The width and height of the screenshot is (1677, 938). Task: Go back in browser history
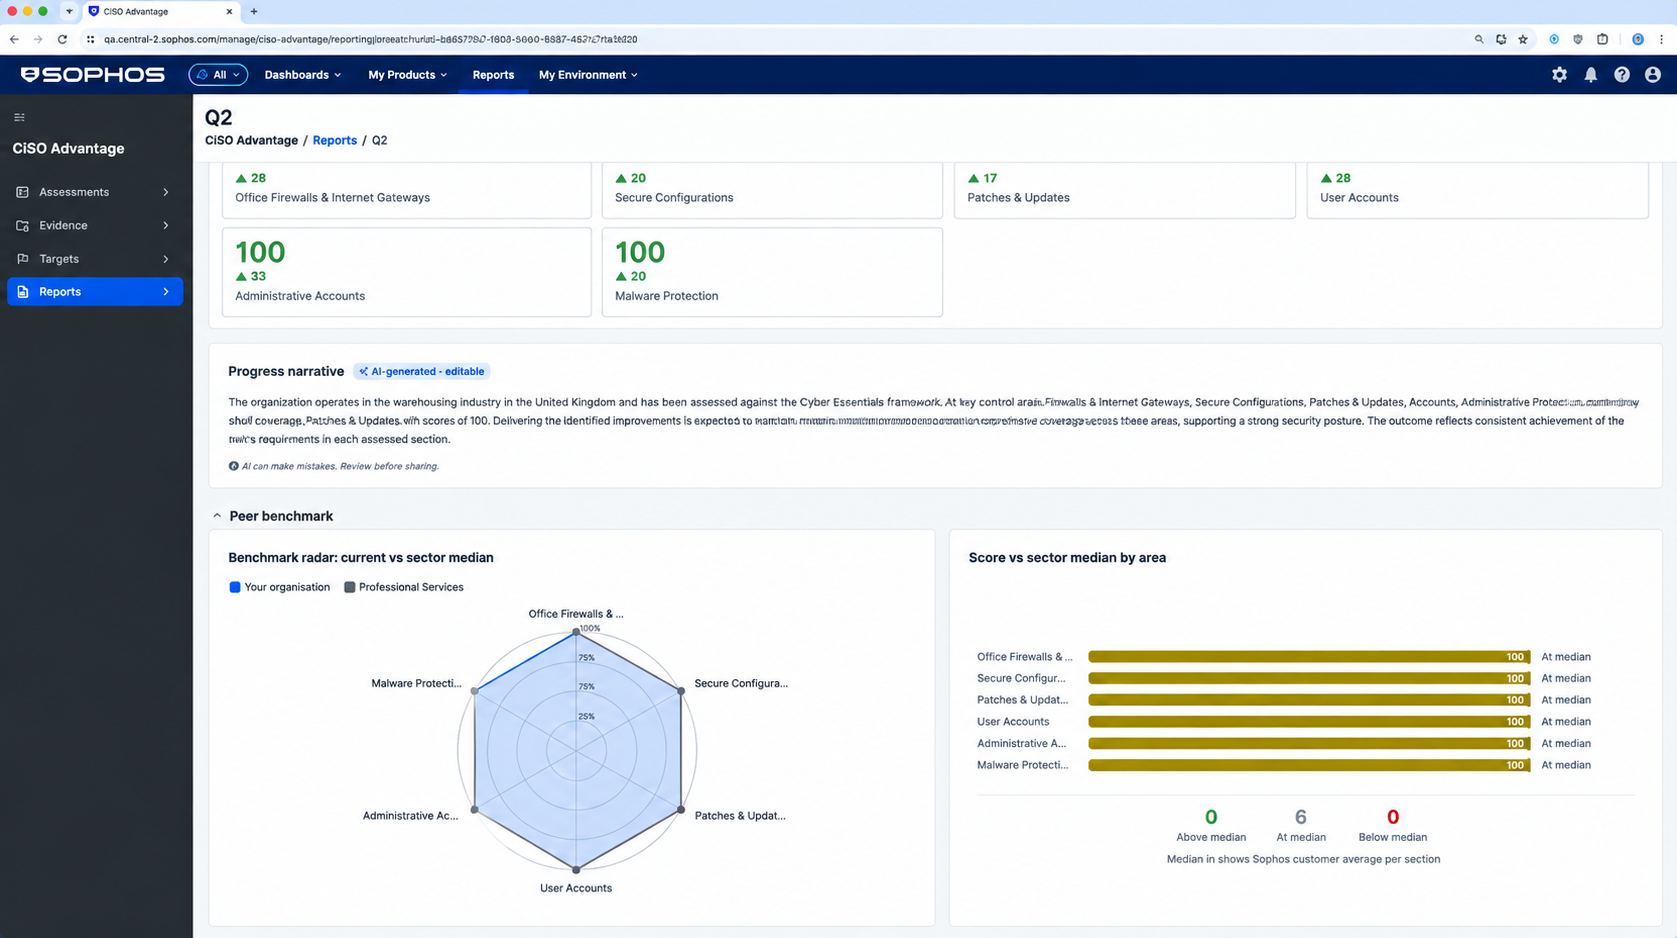(14, 39)
